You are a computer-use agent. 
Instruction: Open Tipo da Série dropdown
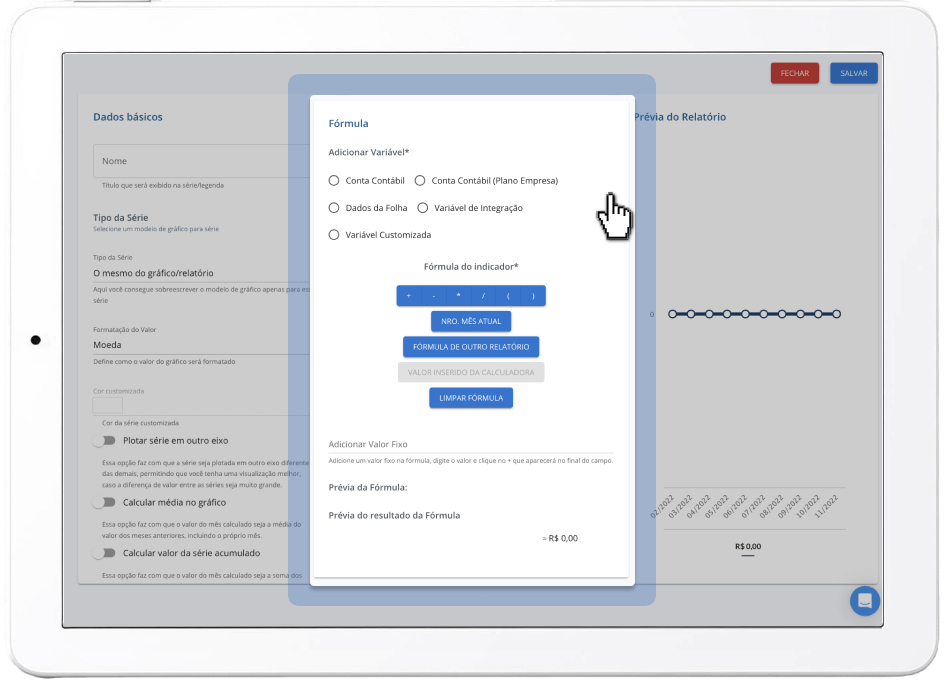[x=201, y=273]
